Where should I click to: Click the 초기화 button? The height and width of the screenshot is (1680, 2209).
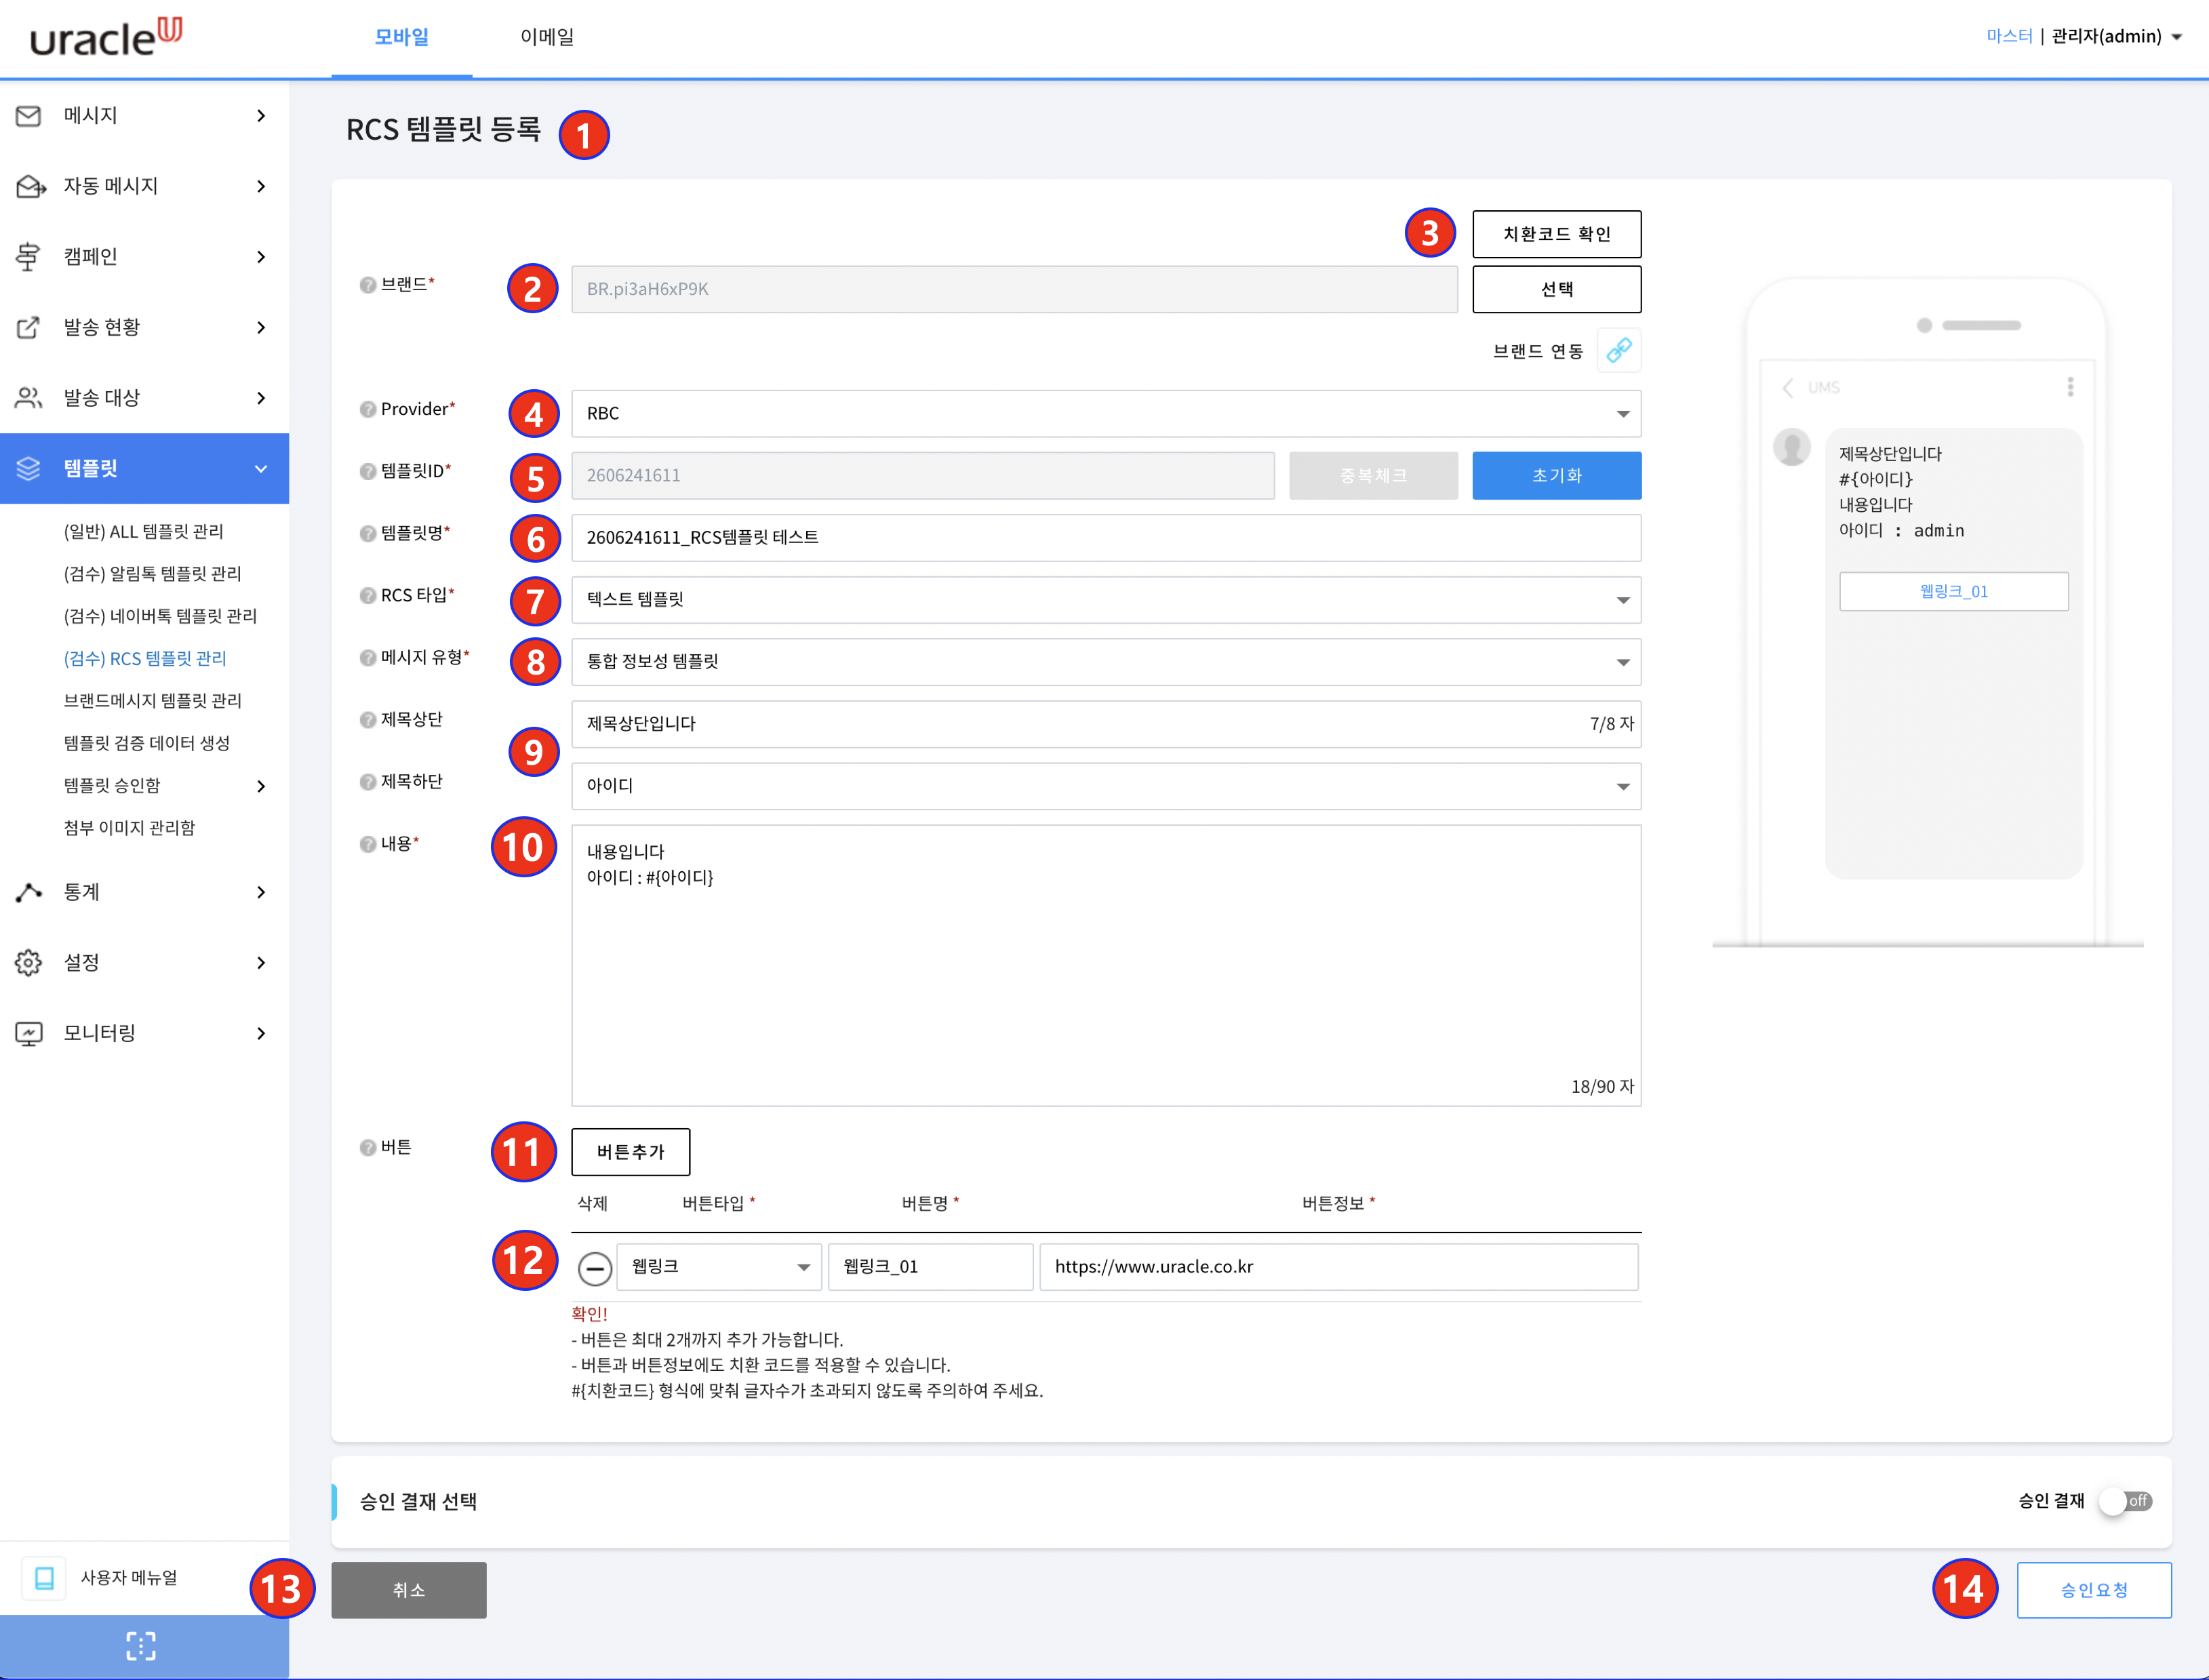pos(1556,476)
